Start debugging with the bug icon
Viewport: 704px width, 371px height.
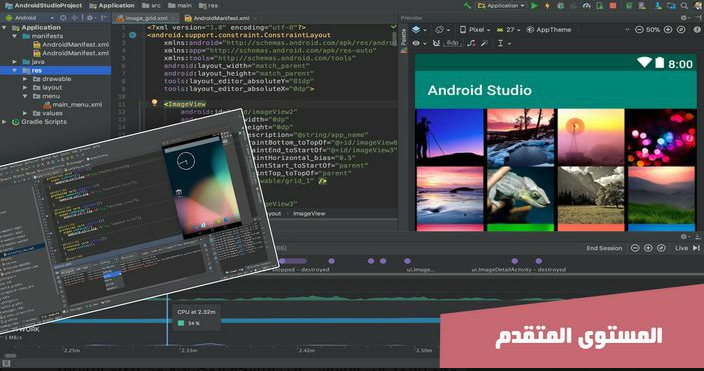[x=561, y=6]
